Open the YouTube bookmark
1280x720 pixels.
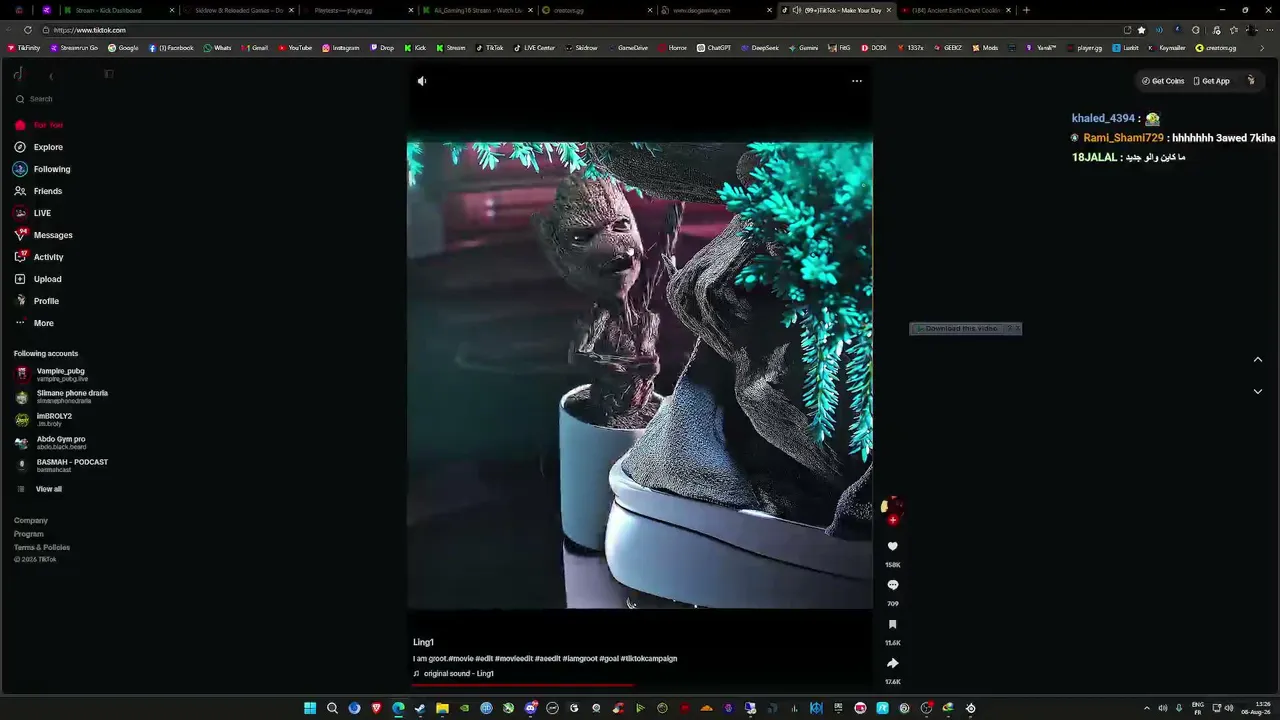click(295, 48)
